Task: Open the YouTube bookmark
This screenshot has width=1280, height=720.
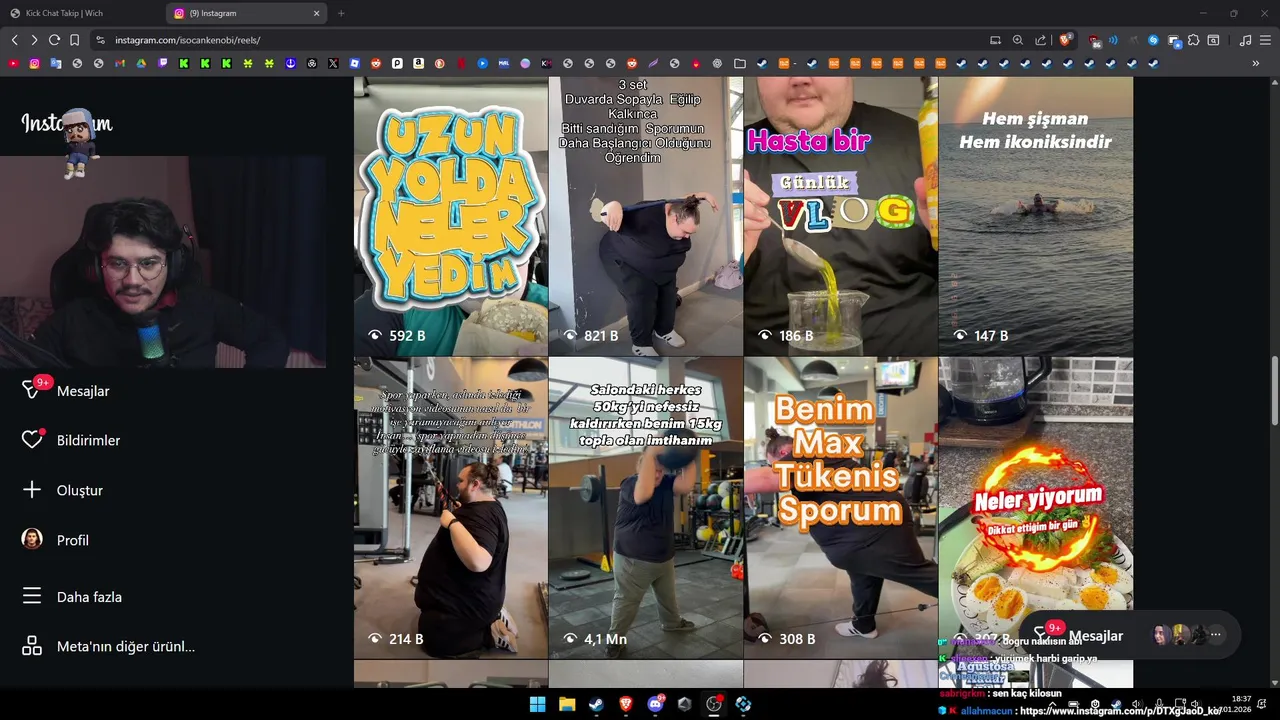Action: pos(13,63)
